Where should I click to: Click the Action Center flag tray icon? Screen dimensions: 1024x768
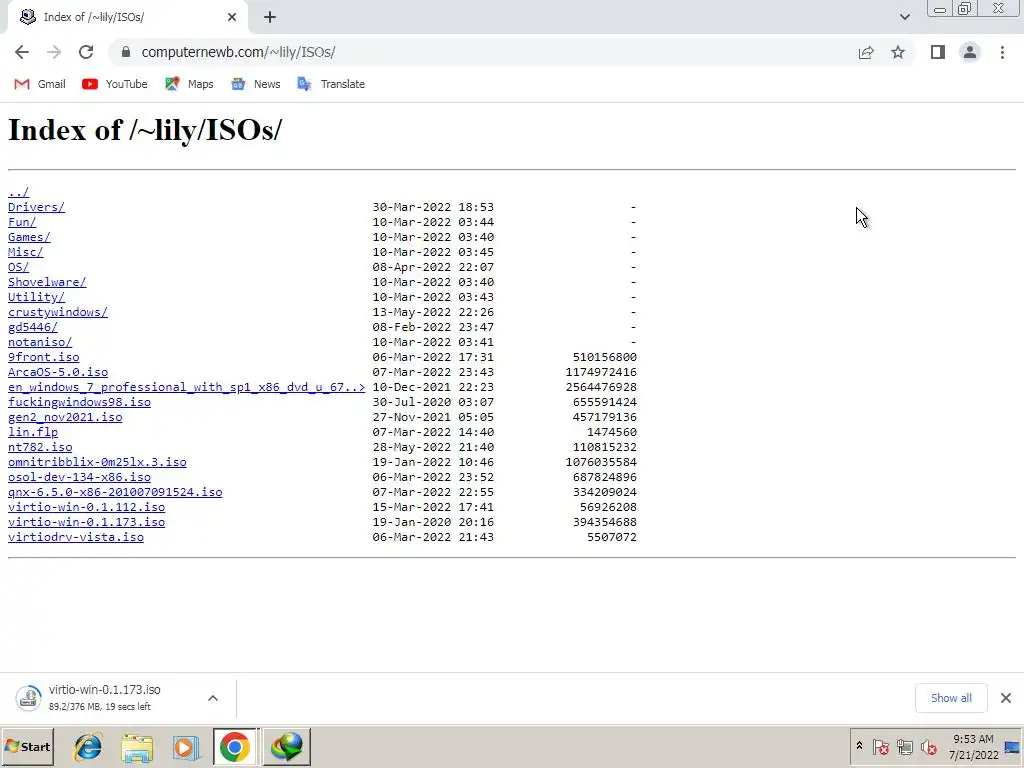tap(880, 746)
